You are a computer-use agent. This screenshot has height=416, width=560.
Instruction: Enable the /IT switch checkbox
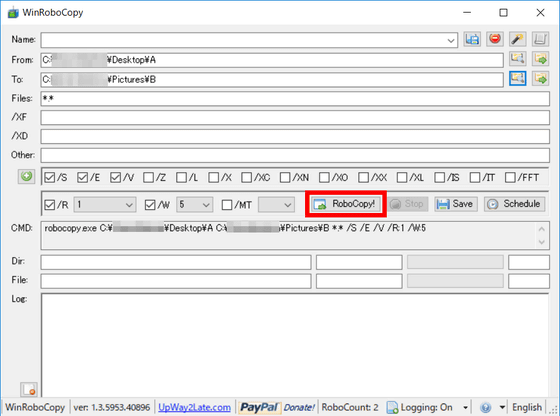475,177
